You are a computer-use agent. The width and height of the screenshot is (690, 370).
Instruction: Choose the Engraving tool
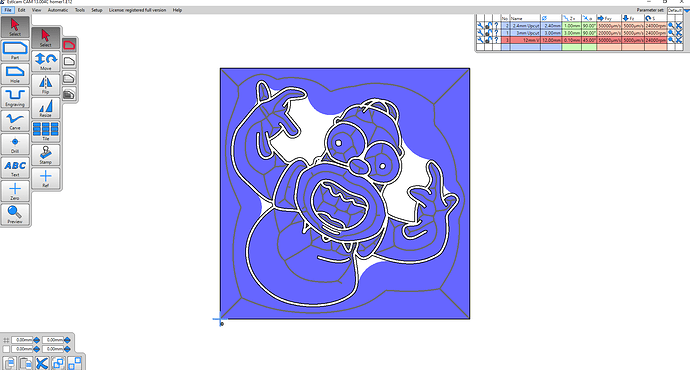coord(15,97)
